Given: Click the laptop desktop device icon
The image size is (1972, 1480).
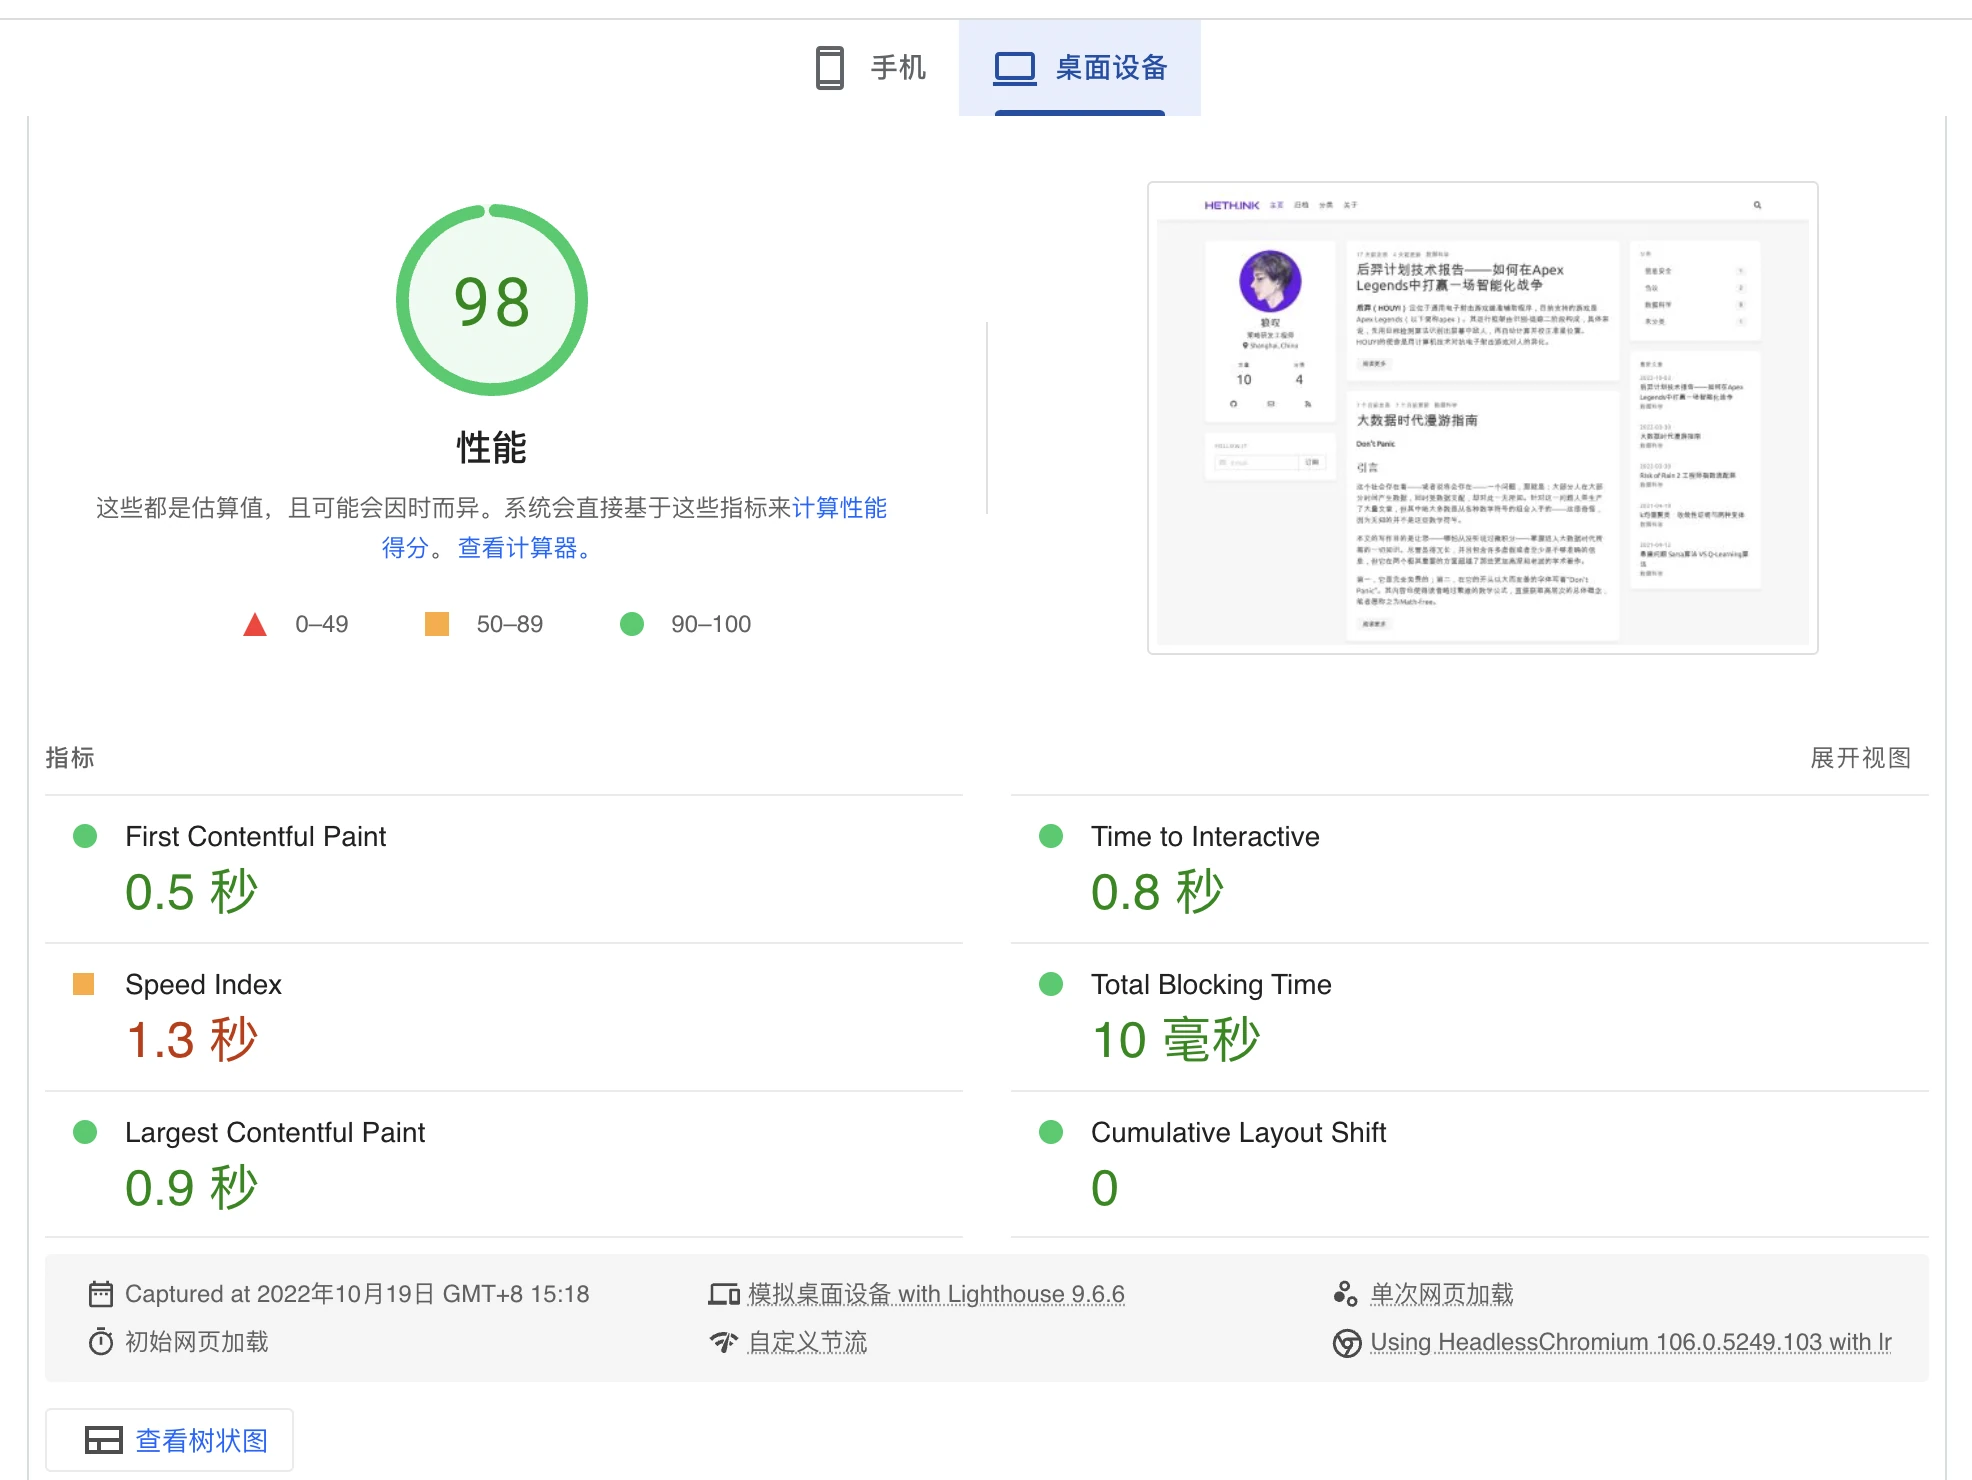Looking at the screenshot, I should pos(1014,68).
